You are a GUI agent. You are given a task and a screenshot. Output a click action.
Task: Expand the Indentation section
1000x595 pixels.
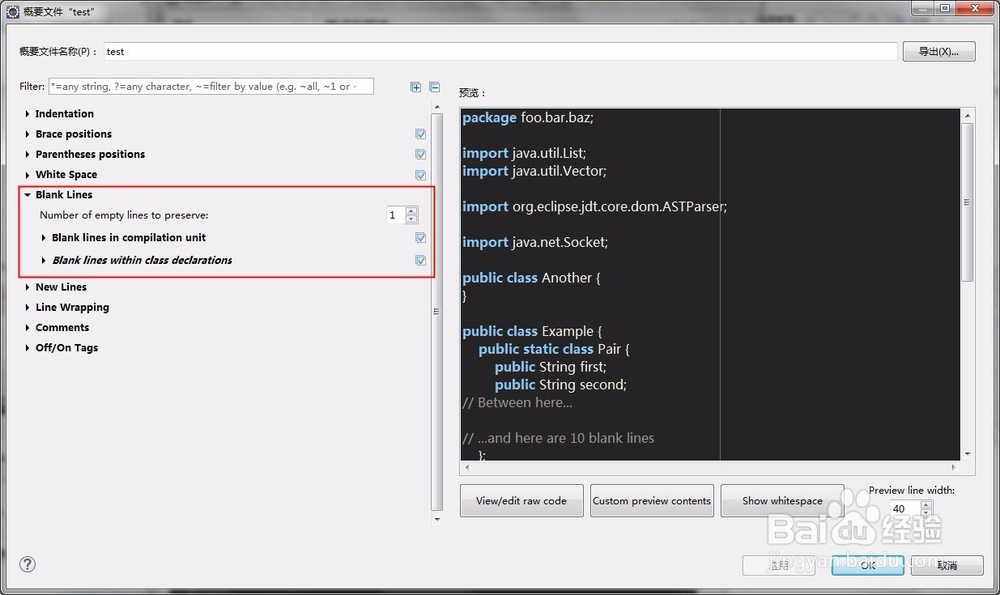[27, 114]
